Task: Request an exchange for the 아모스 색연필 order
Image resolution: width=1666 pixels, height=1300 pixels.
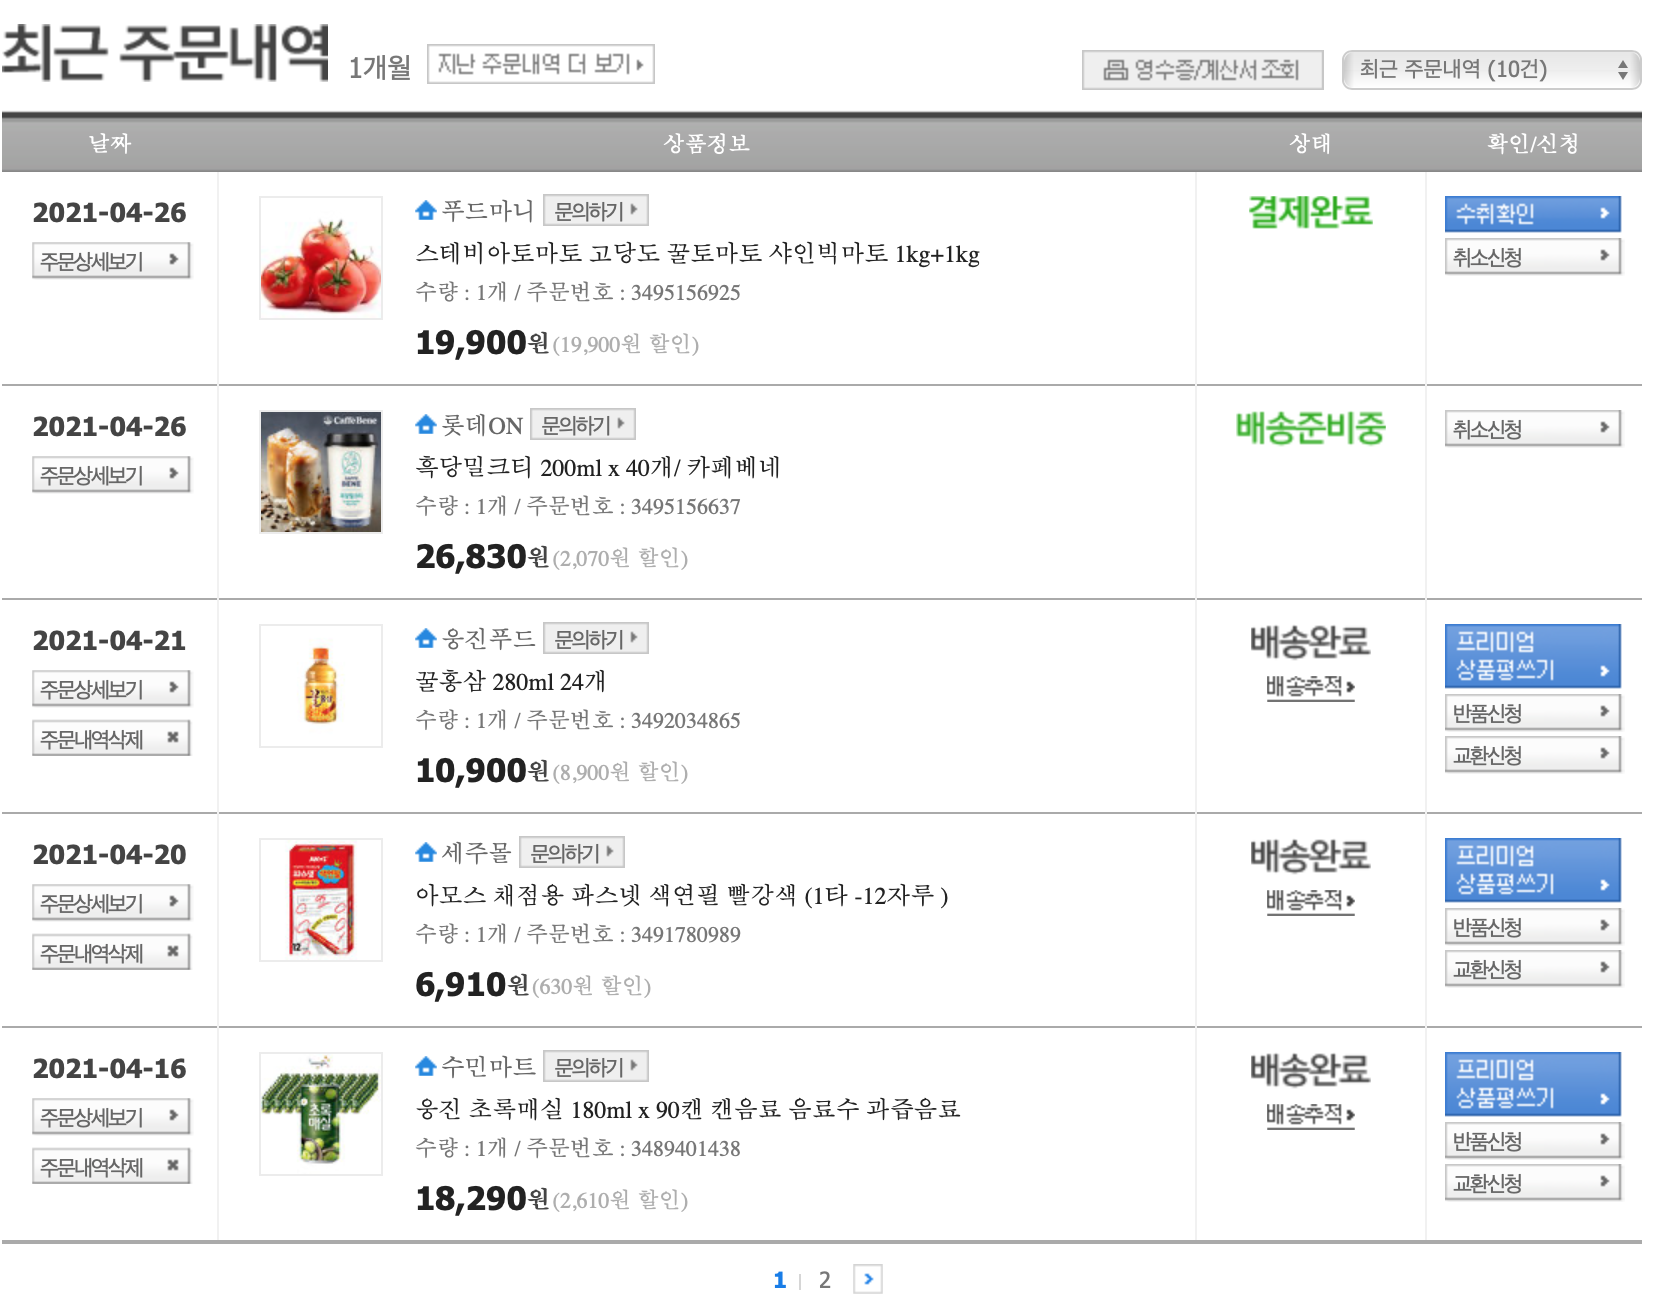Action: pyautogui.click(x=1532, y=969)
